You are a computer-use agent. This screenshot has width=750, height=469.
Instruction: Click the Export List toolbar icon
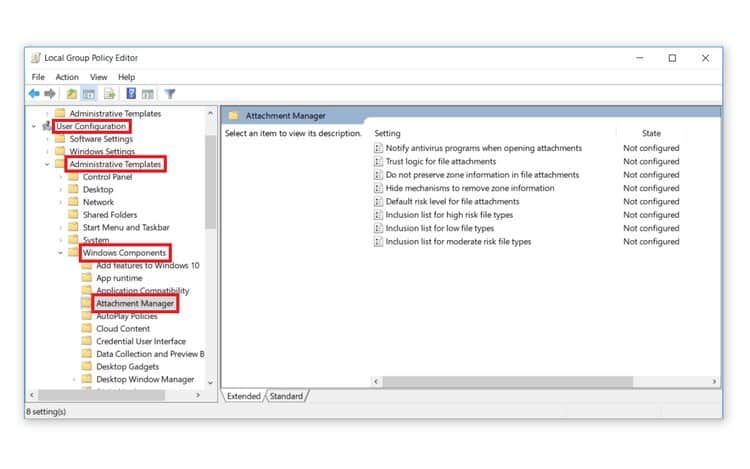click(110, 94)
